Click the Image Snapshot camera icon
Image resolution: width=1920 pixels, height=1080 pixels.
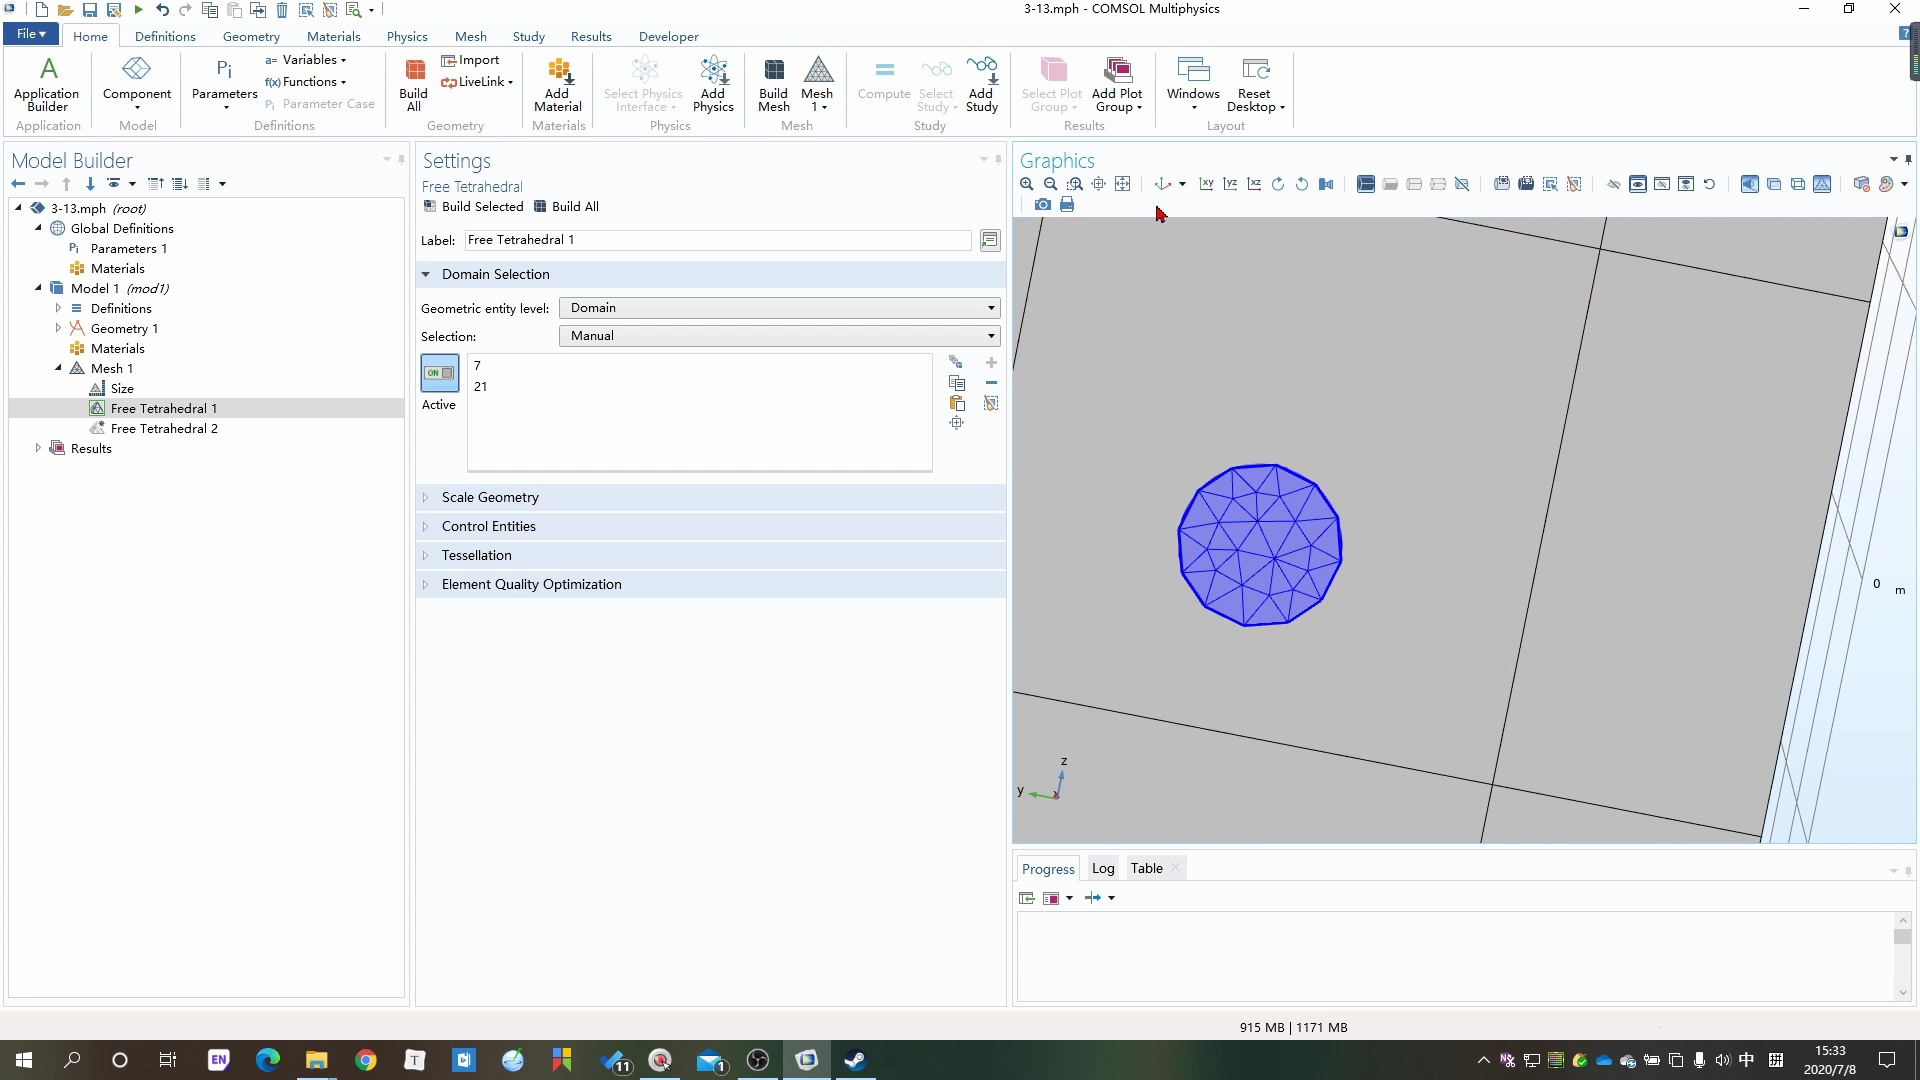(x=1043, y=204)
